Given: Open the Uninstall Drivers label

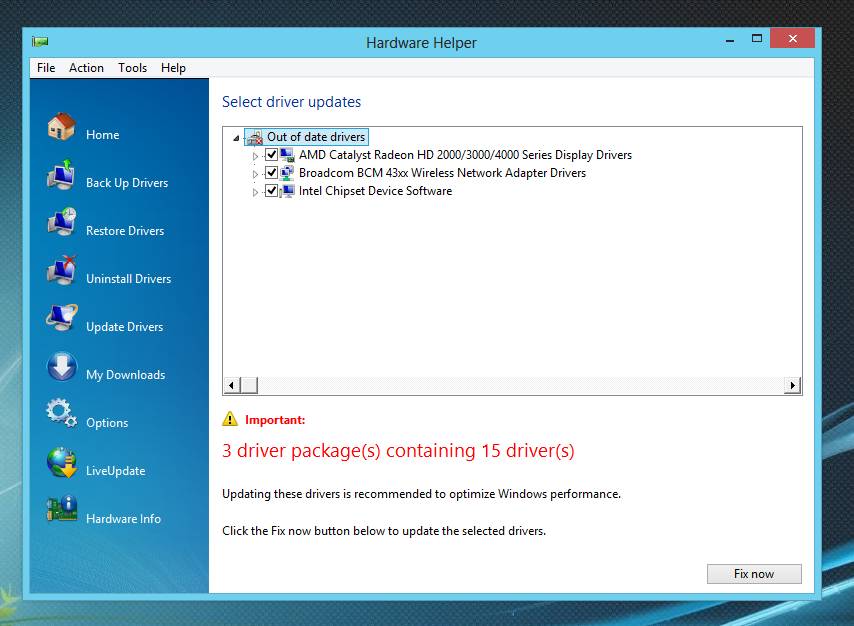Looking at the screenshot, I should pyautogui.click(x=129, y=279).
